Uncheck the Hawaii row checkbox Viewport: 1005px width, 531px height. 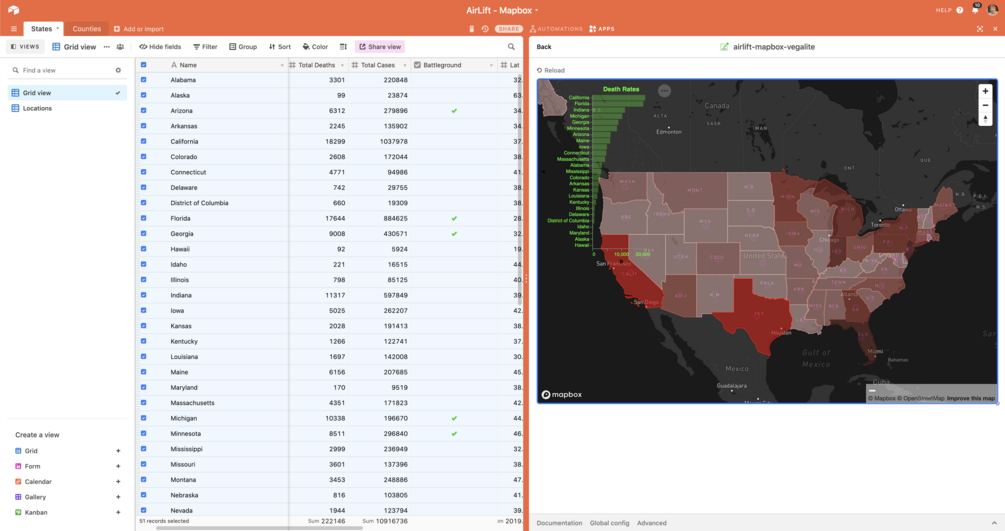144,249
